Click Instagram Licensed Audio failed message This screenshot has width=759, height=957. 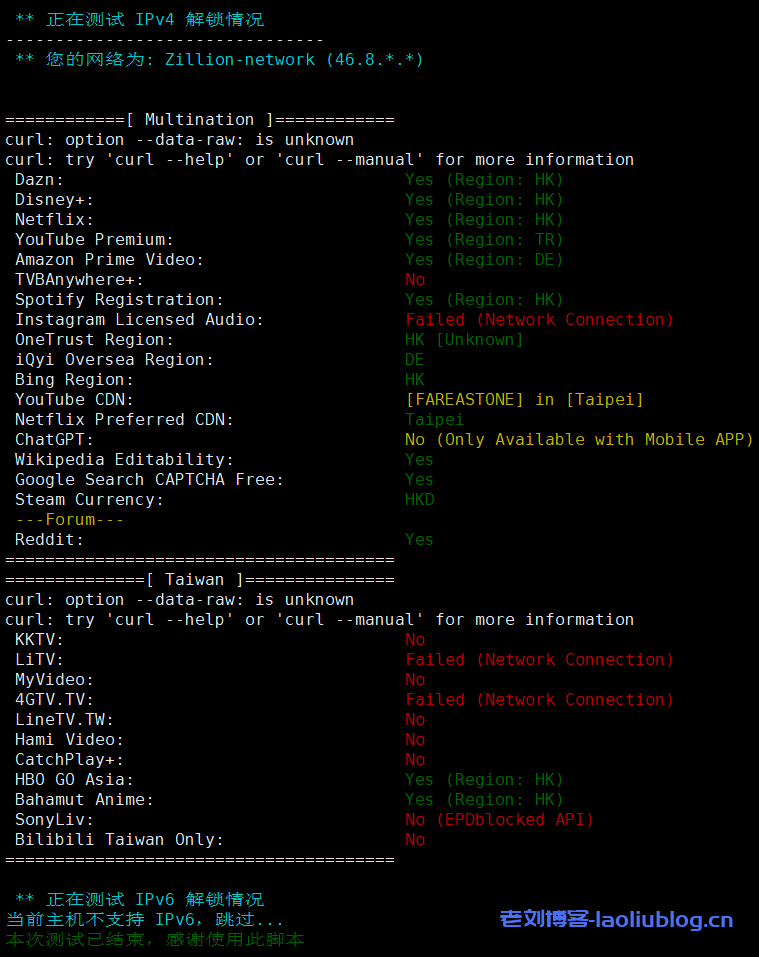click(x=539, y=320)
